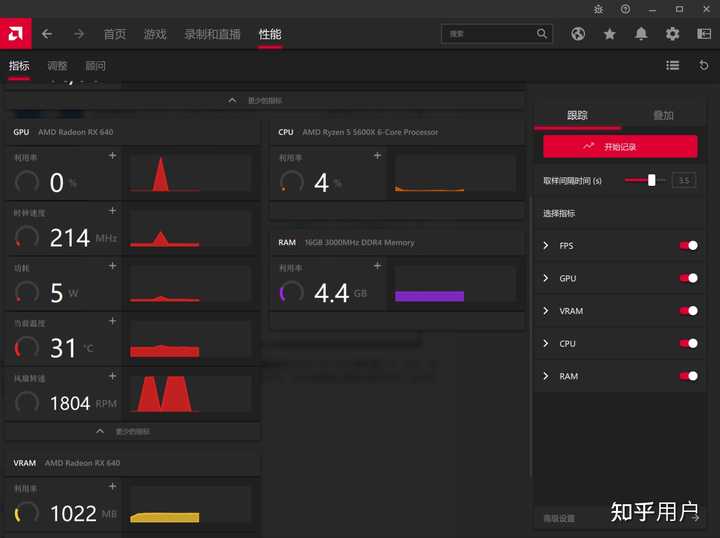Click the GPU utilization graph

coord(191,173)
